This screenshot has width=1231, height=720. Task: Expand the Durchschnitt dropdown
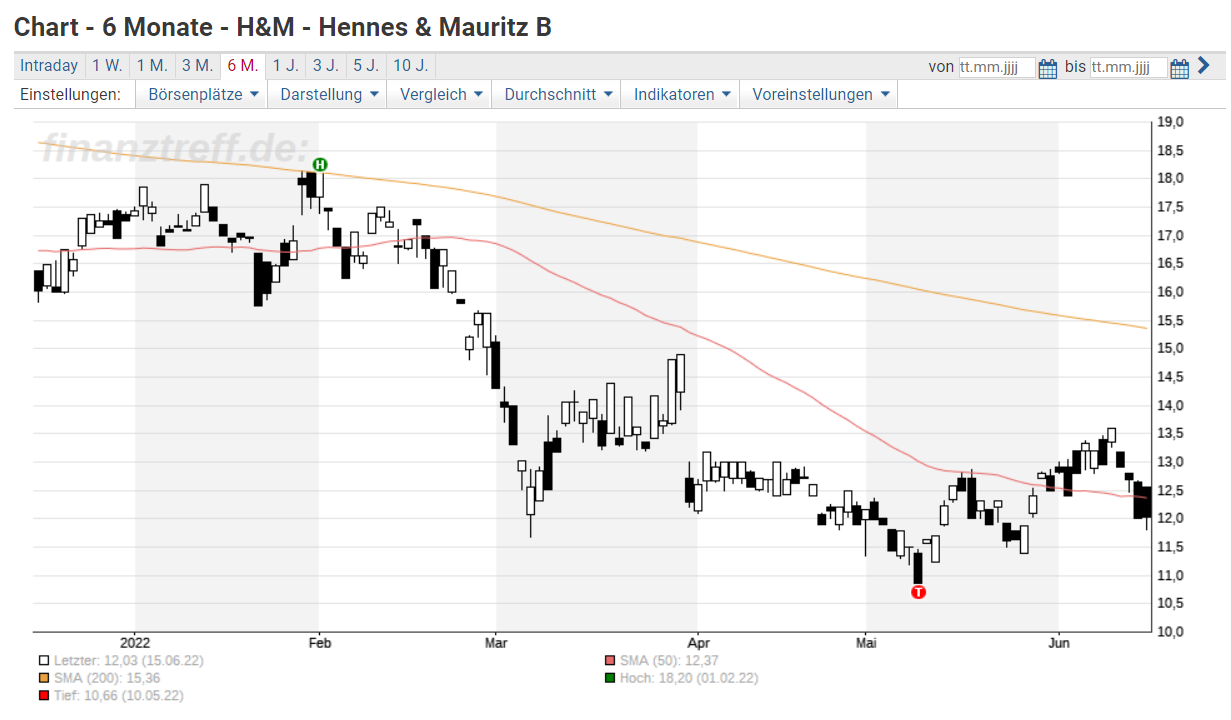[x=558, y=95]
